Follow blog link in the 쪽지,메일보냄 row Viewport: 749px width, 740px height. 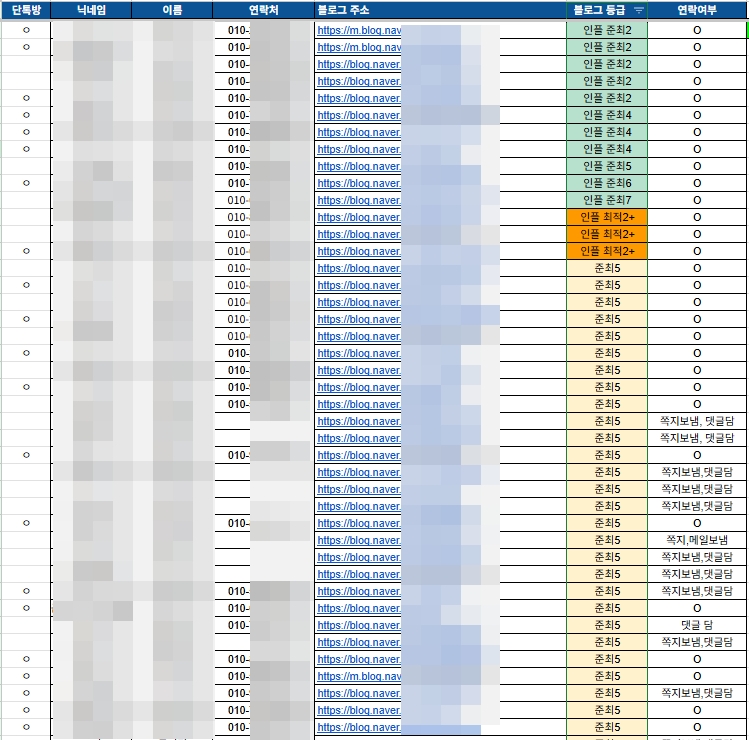[x=359, y=540]
